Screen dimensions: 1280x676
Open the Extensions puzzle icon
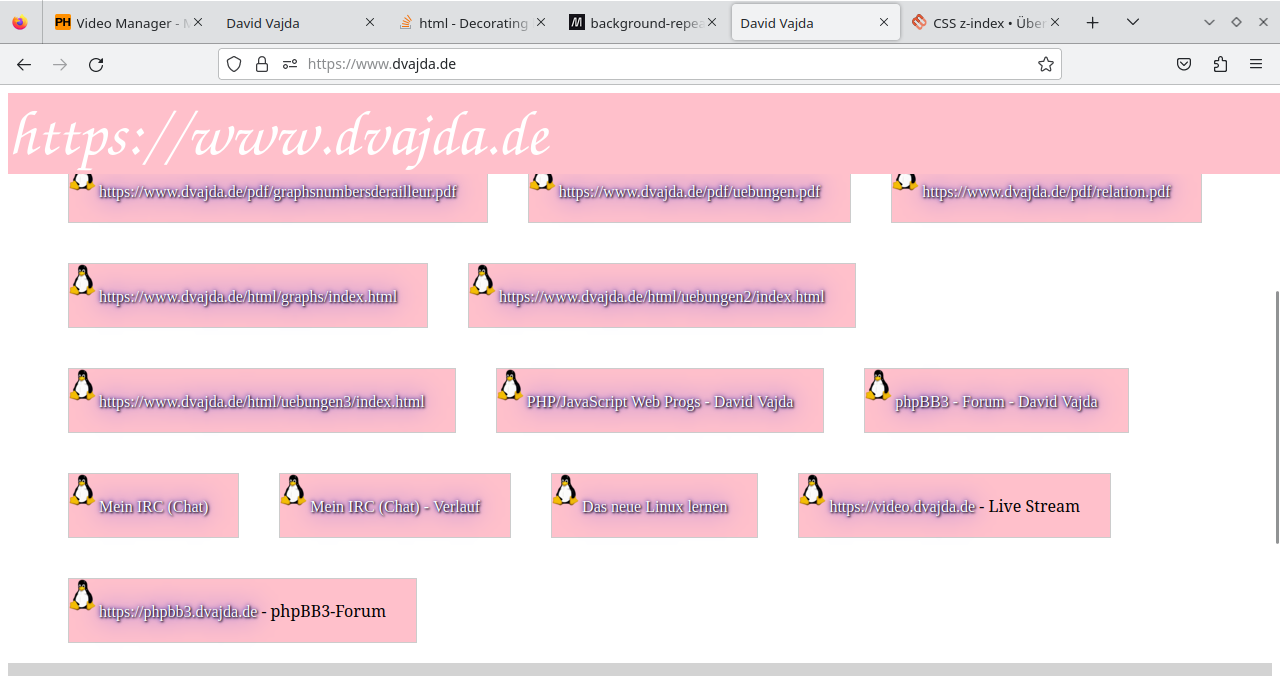coord(1220,64)
